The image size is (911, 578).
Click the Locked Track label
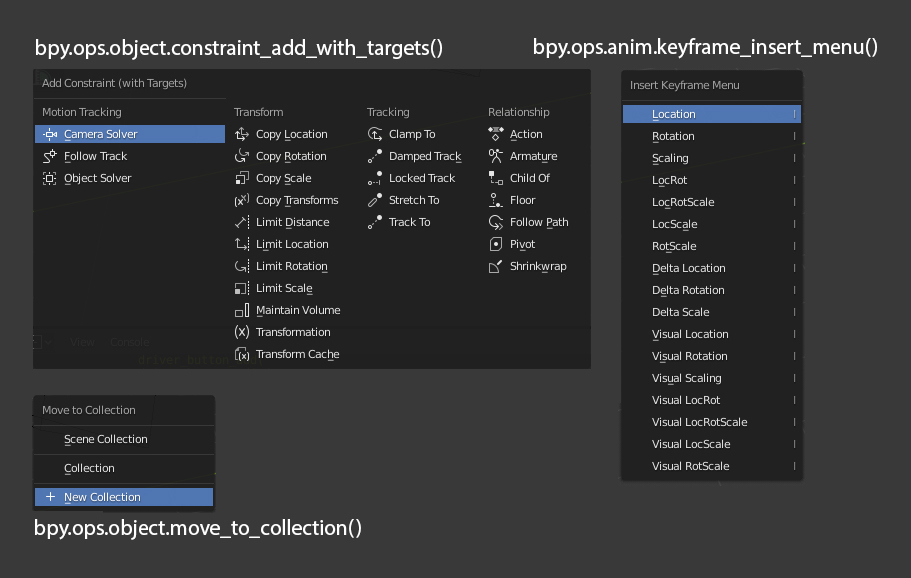(x=422, y=178)
